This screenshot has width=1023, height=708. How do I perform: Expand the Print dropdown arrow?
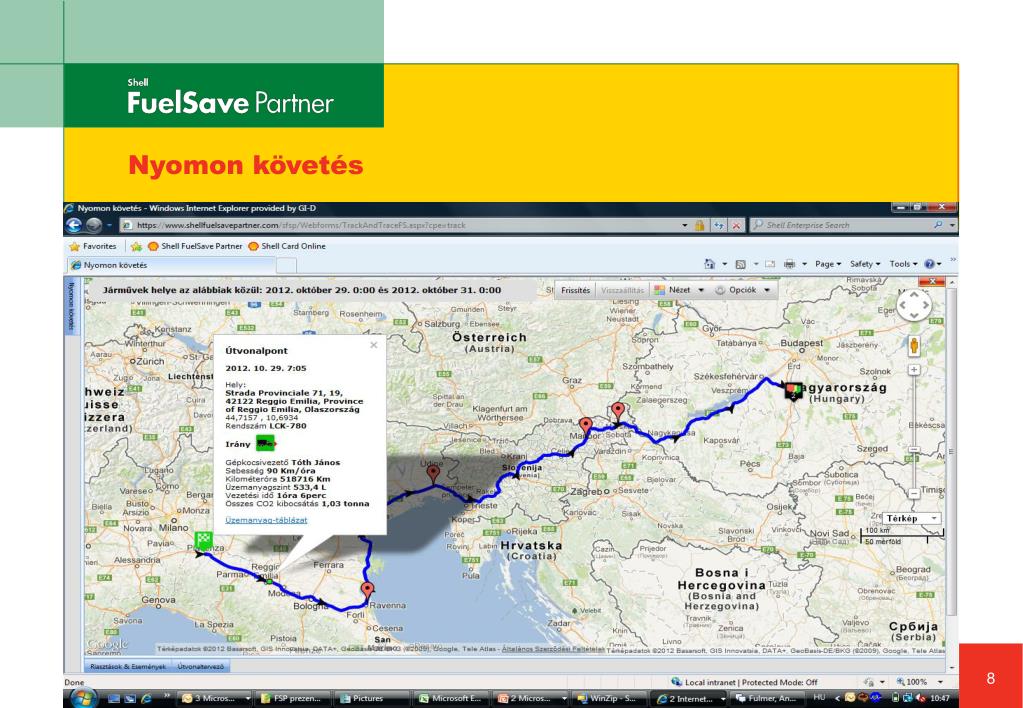tap(804, 264)
